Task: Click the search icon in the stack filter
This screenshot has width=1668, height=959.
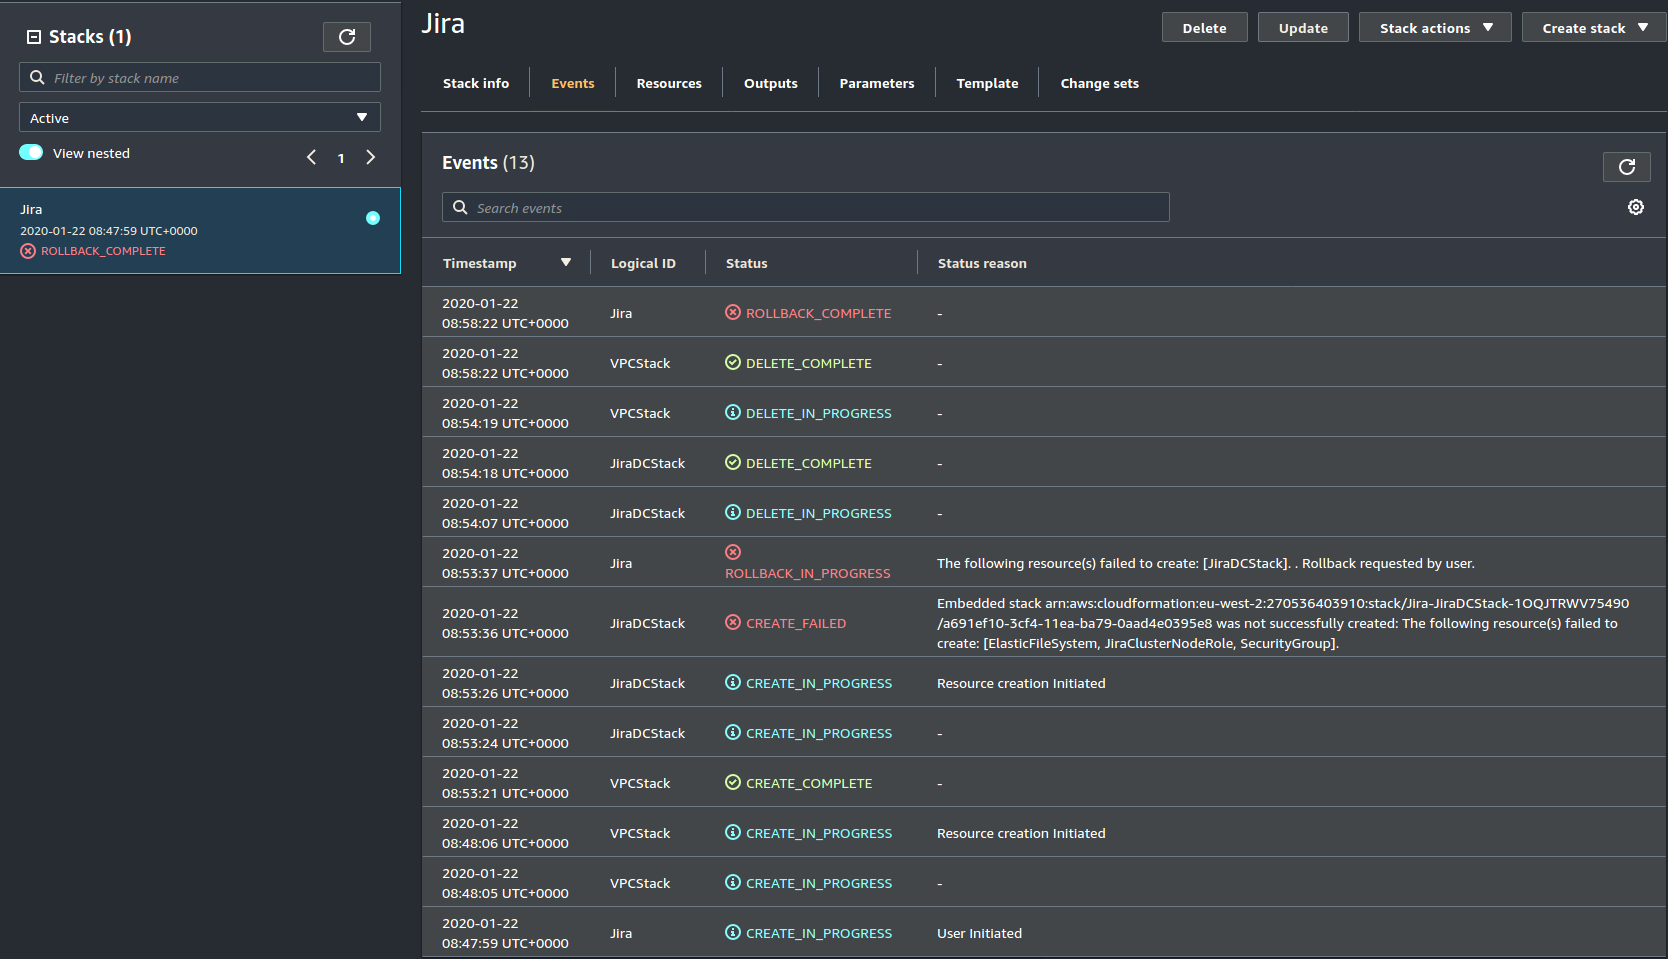Action: pyautogui.click(x=37, y=77)
